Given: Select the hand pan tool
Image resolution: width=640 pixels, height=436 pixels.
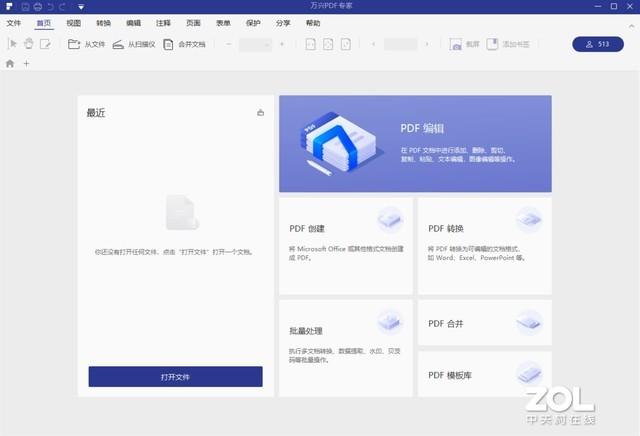Looking at the screenshot, I should point(29,44).
